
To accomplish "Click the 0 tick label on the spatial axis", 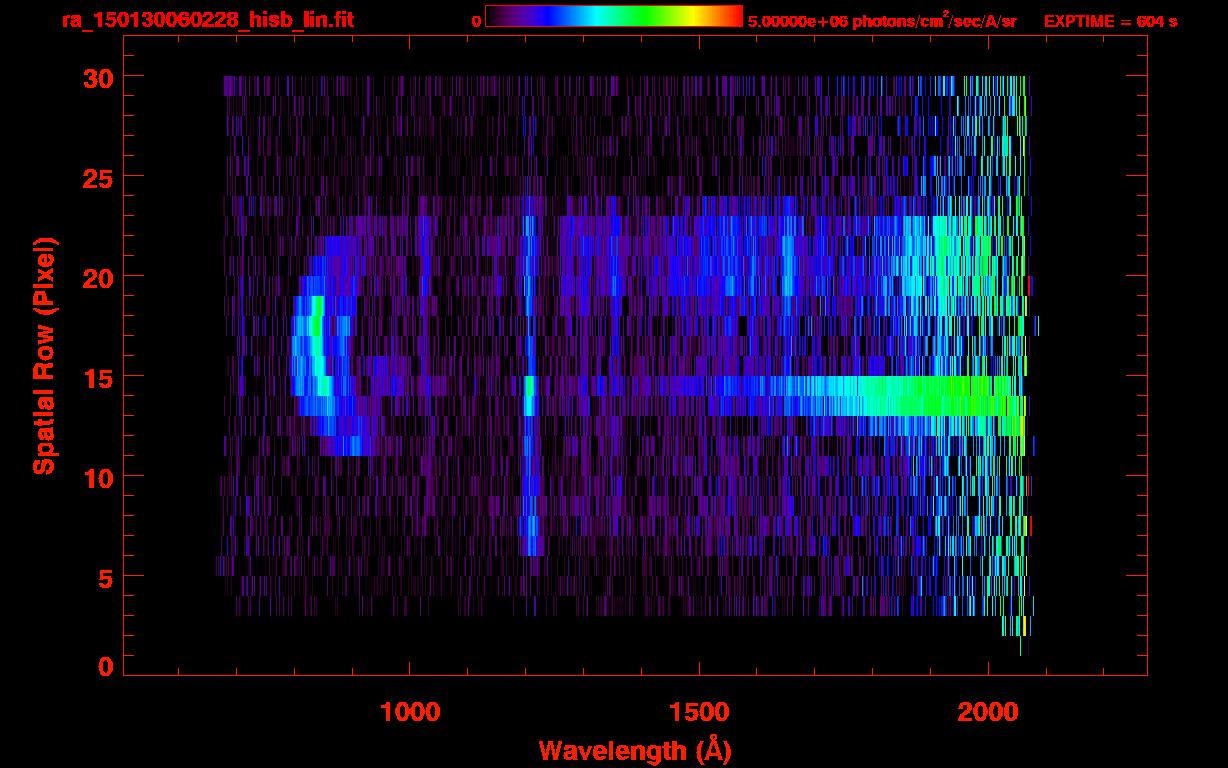I will tap(105, 666).
